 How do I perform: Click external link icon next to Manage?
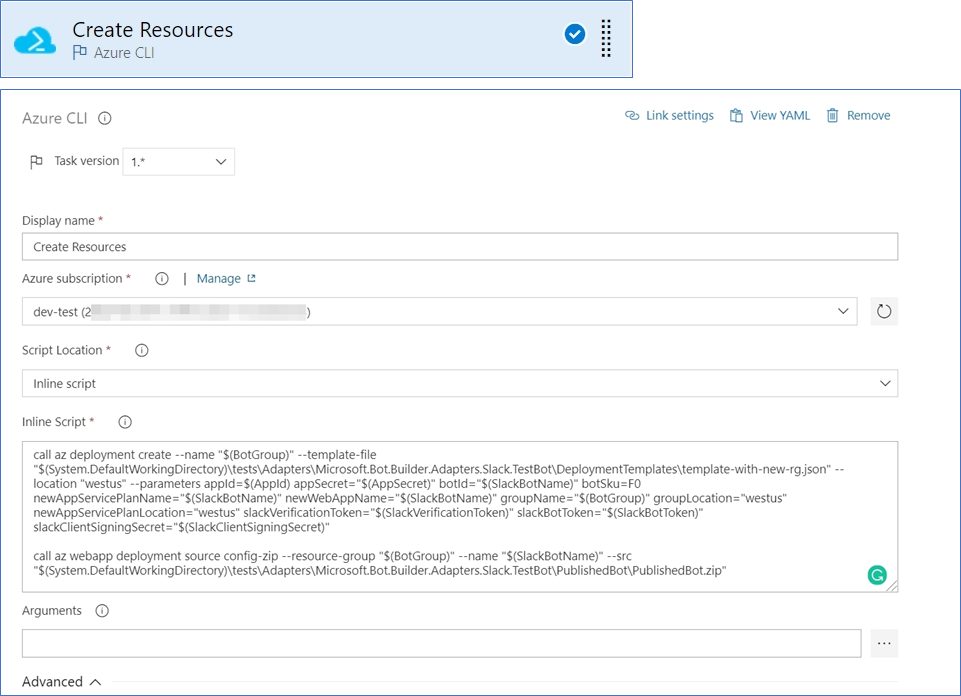pyautogui.click(x=251, y=278)
